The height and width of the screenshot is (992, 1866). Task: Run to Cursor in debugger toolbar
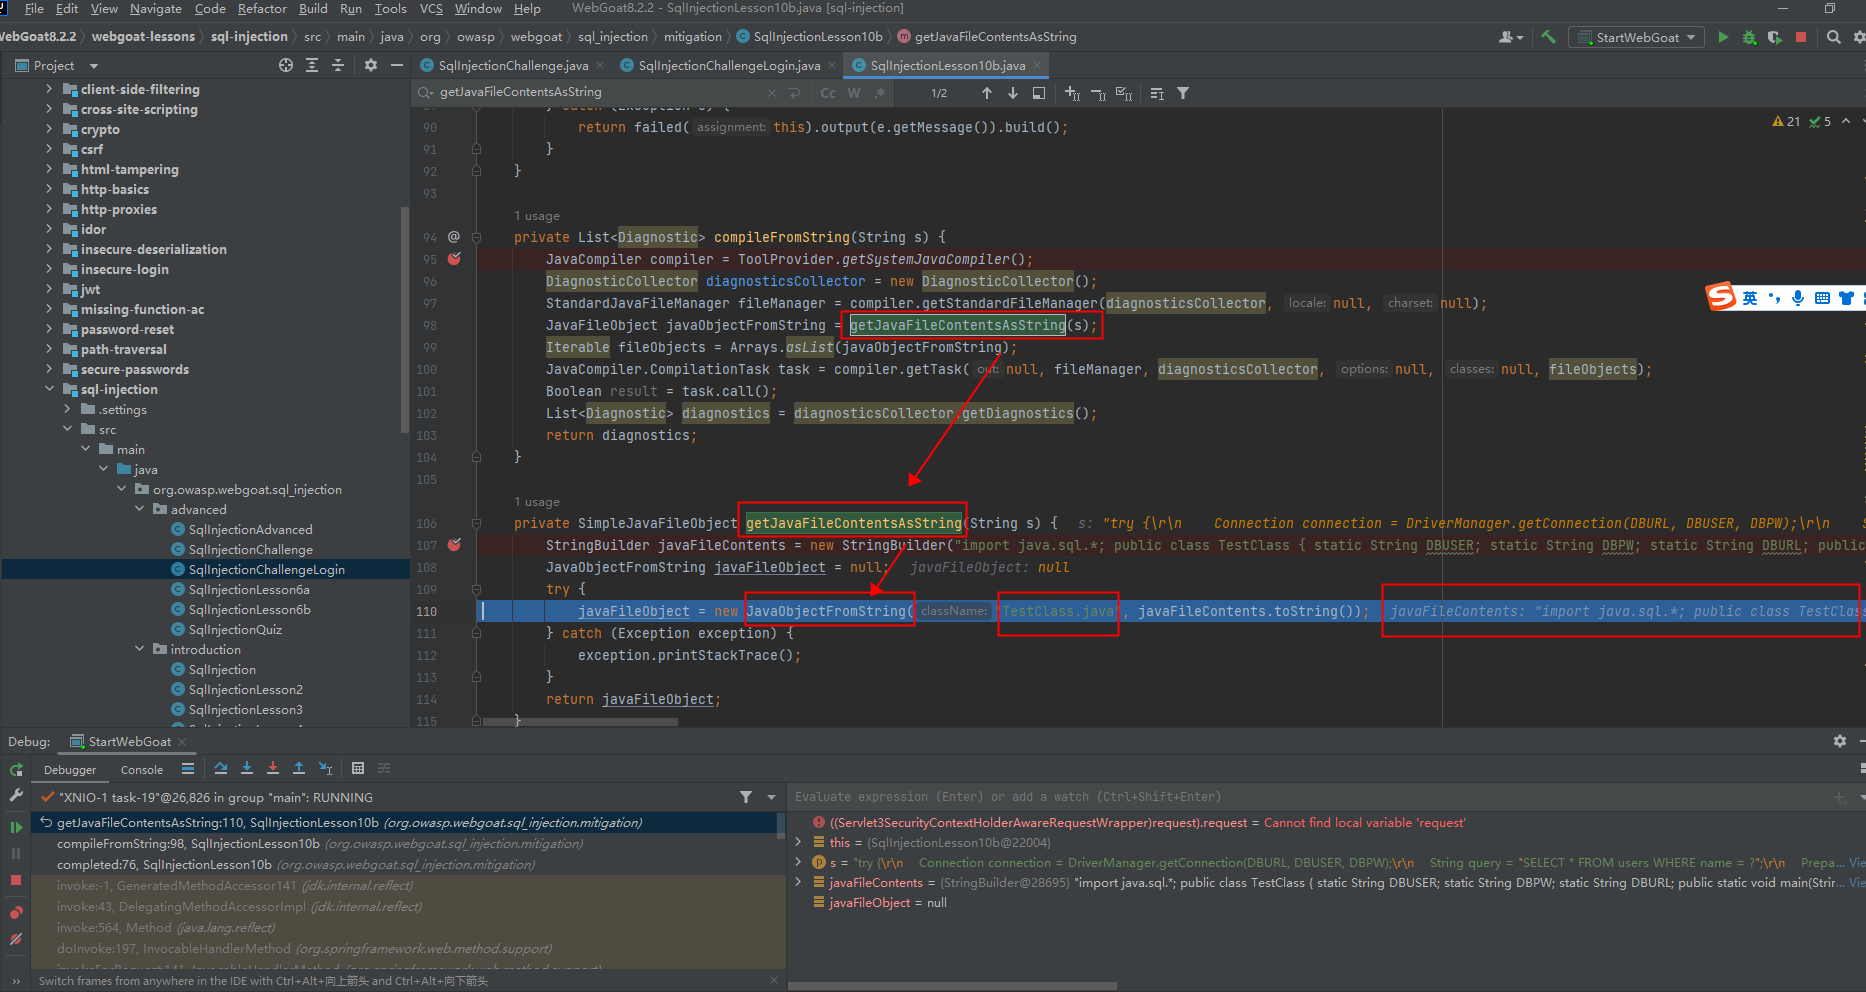click(325, 768)
